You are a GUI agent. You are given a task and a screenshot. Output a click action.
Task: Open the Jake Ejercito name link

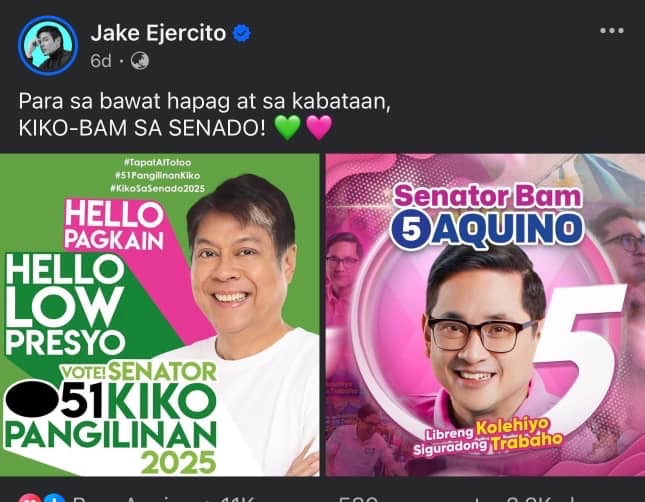pyautogui.click(x=158, y=33)
